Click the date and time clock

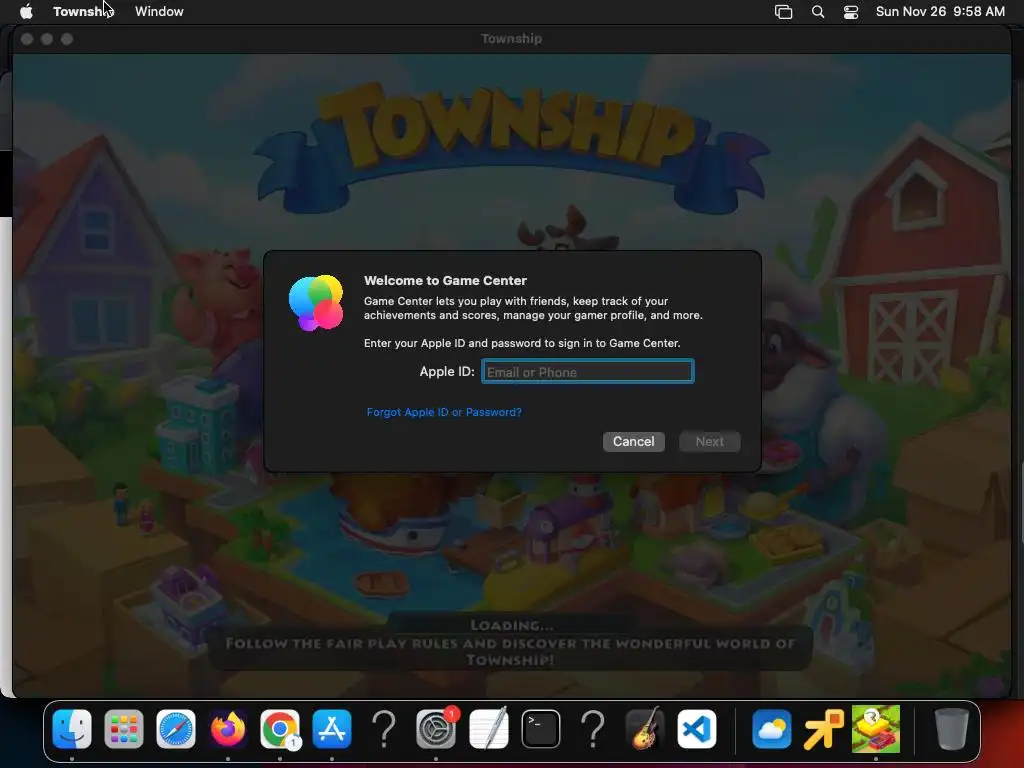pos(940,11)
